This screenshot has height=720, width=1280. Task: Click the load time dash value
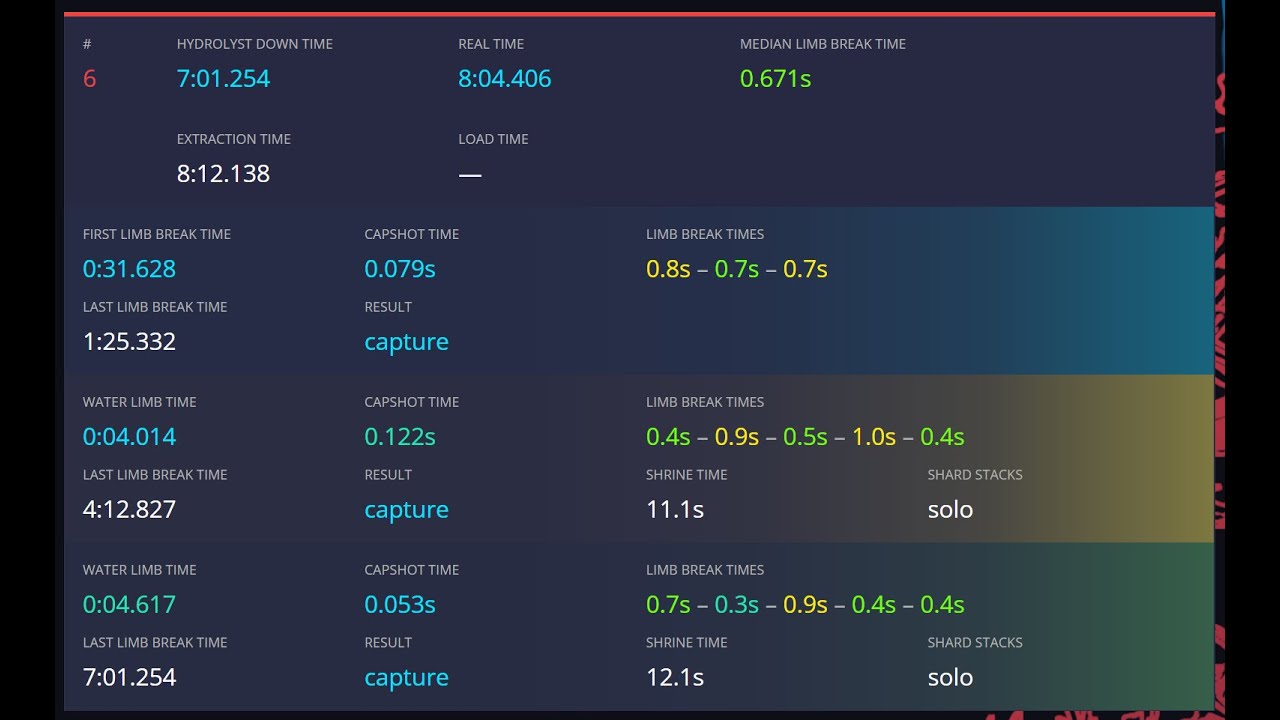(x=470, y=175)
